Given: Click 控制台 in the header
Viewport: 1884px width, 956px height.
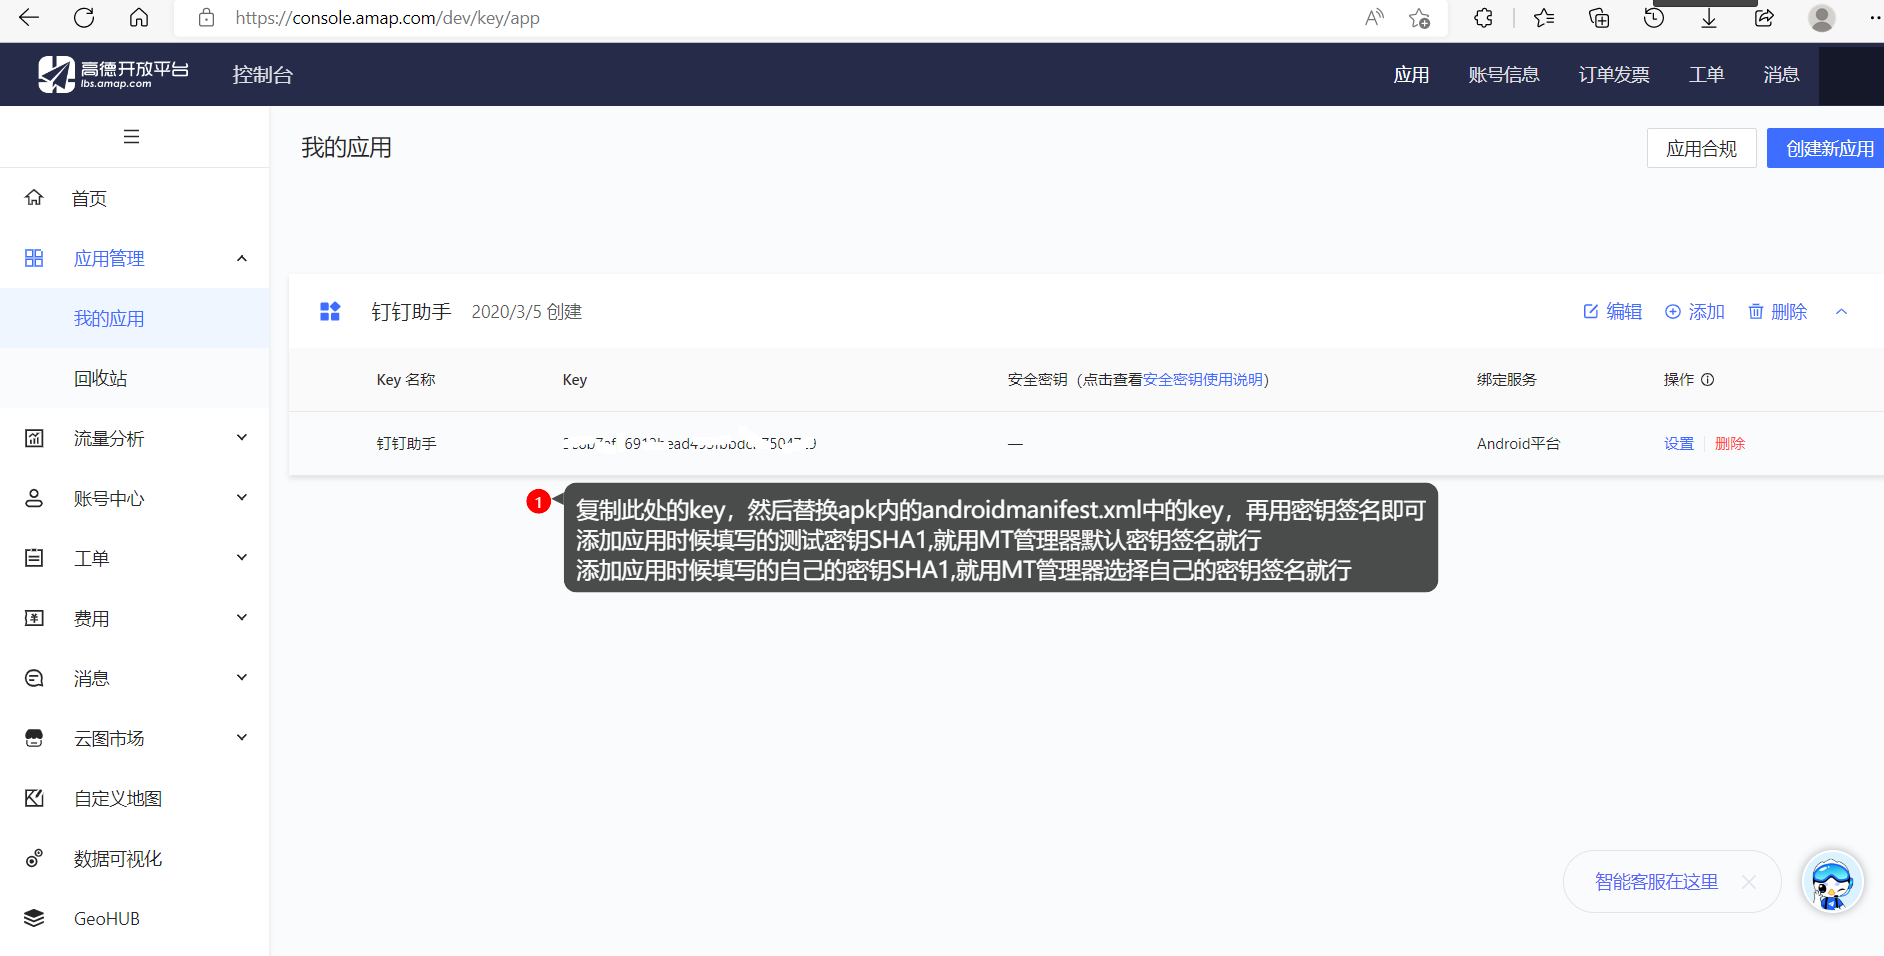Looking at the screenshot, I should point(262,75).
